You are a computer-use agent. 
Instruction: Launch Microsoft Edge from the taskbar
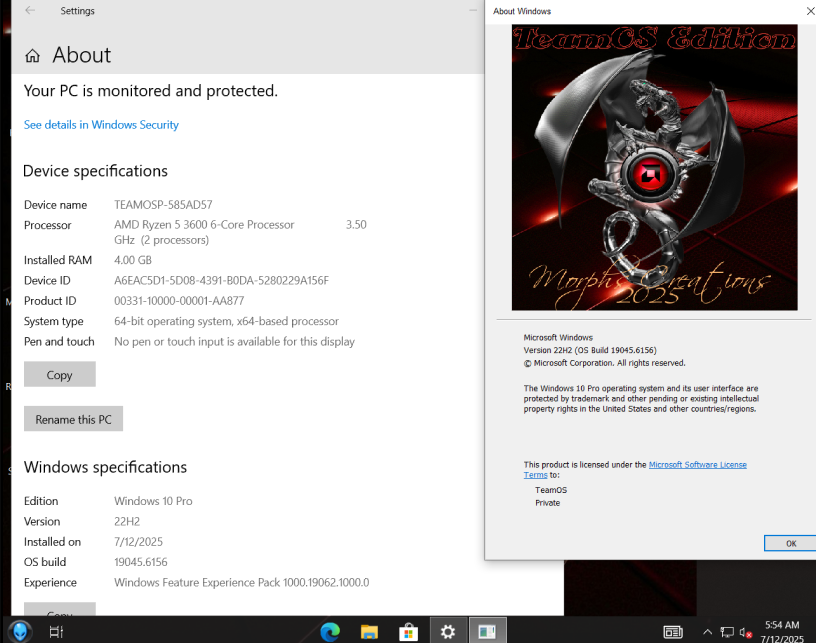point(330,632)
